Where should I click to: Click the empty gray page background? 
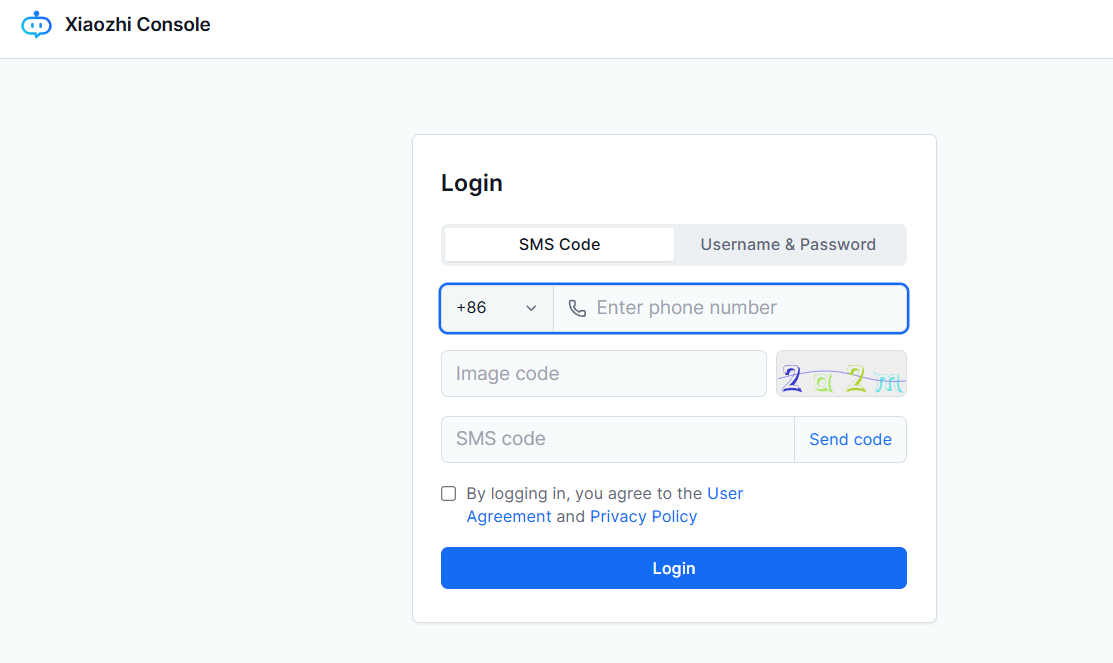coord(206,355)
